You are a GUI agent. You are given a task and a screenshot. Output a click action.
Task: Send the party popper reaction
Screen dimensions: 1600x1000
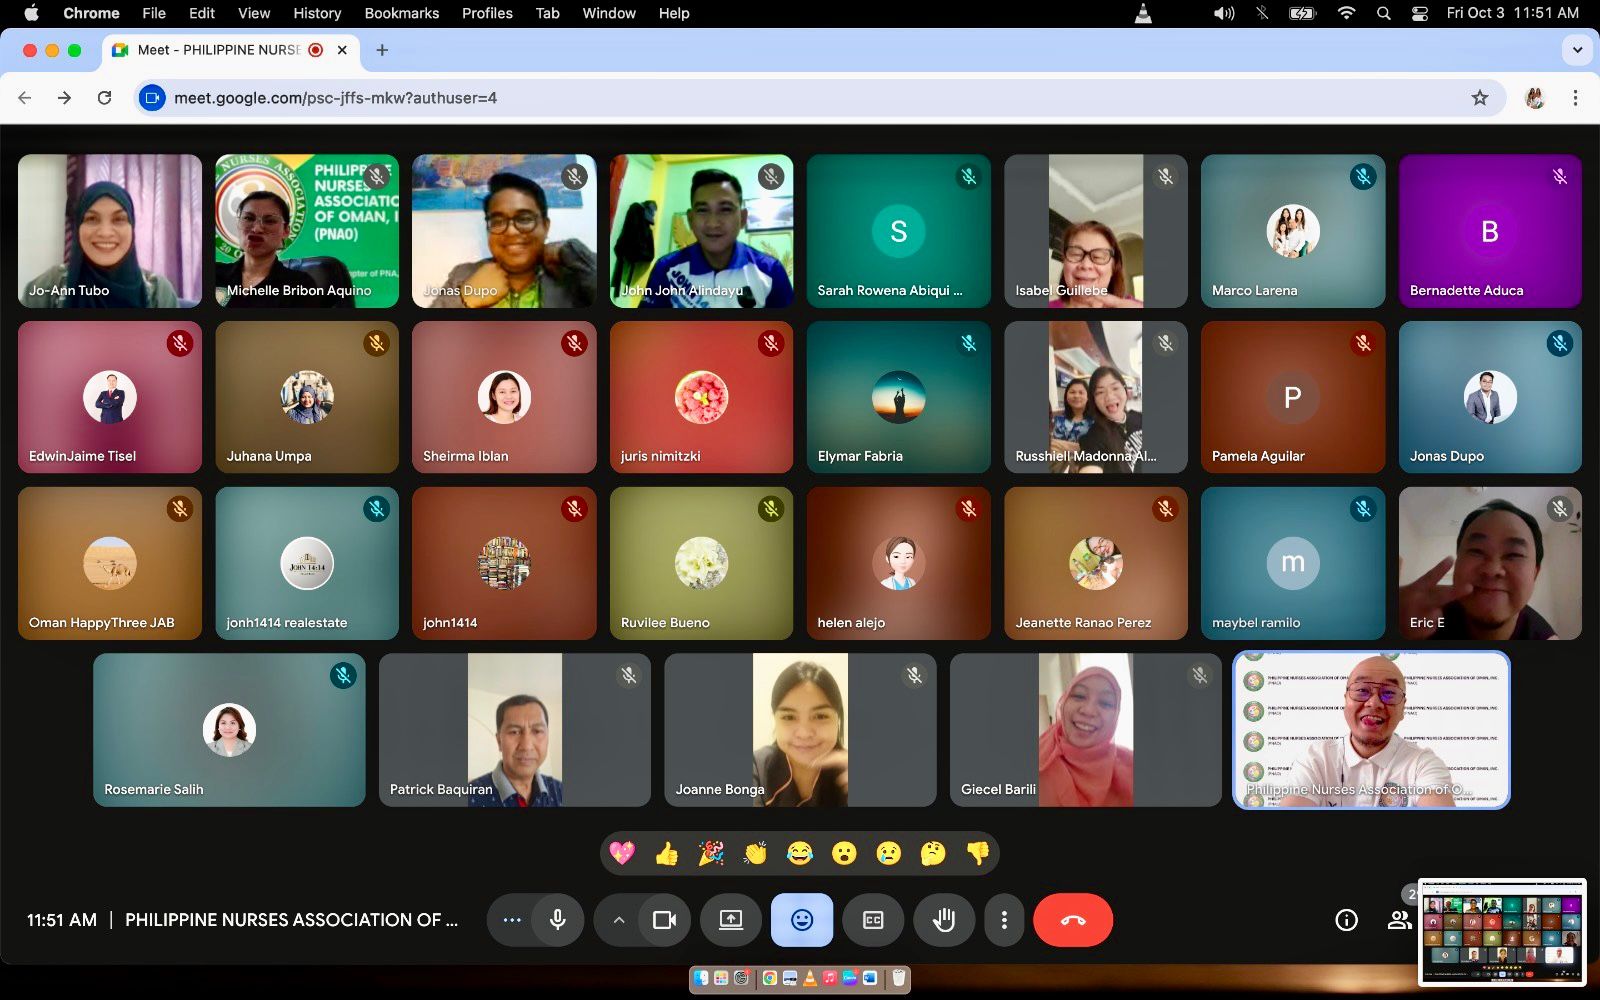(x=711, y=853)
